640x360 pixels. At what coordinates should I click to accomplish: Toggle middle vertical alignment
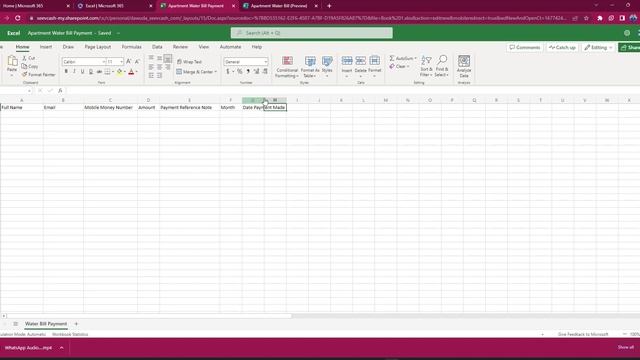[160, 58]
